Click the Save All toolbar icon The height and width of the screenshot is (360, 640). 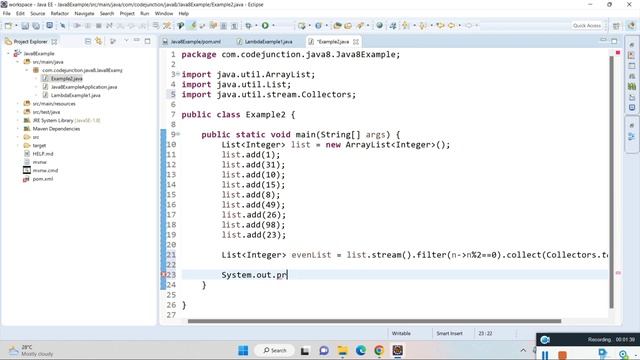(x=36, y=26)
